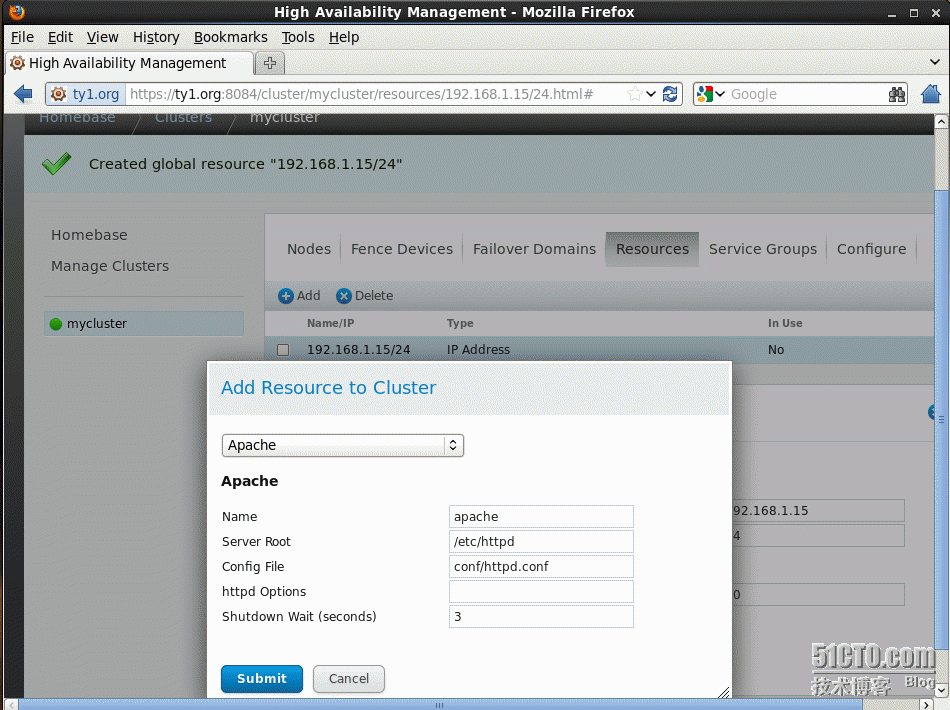Click the binoculars search icon

click(x=897, y=94)
